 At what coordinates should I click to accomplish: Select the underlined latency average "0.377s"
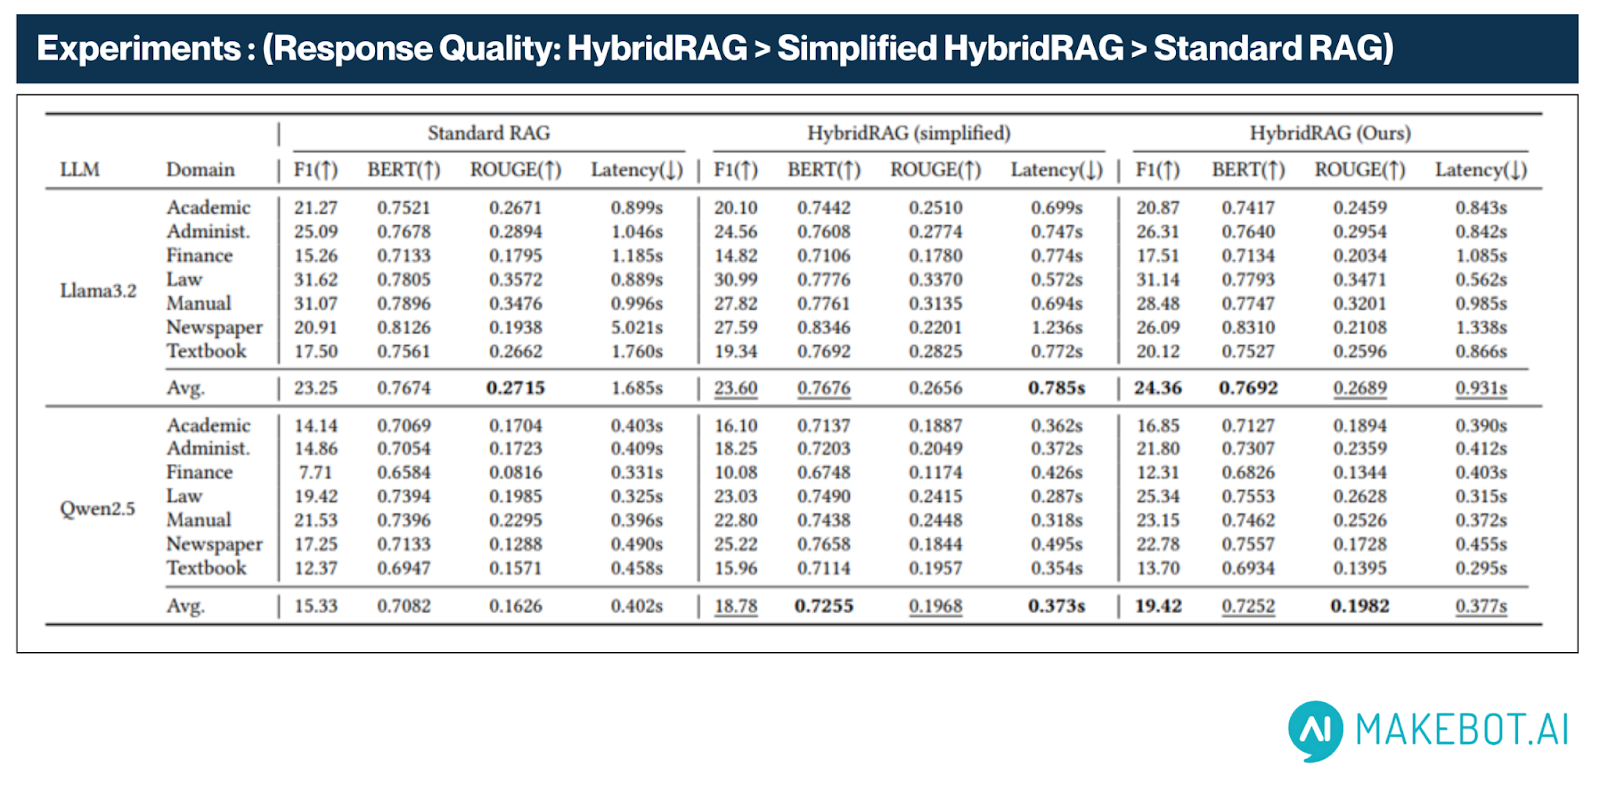pos(1481,606)
